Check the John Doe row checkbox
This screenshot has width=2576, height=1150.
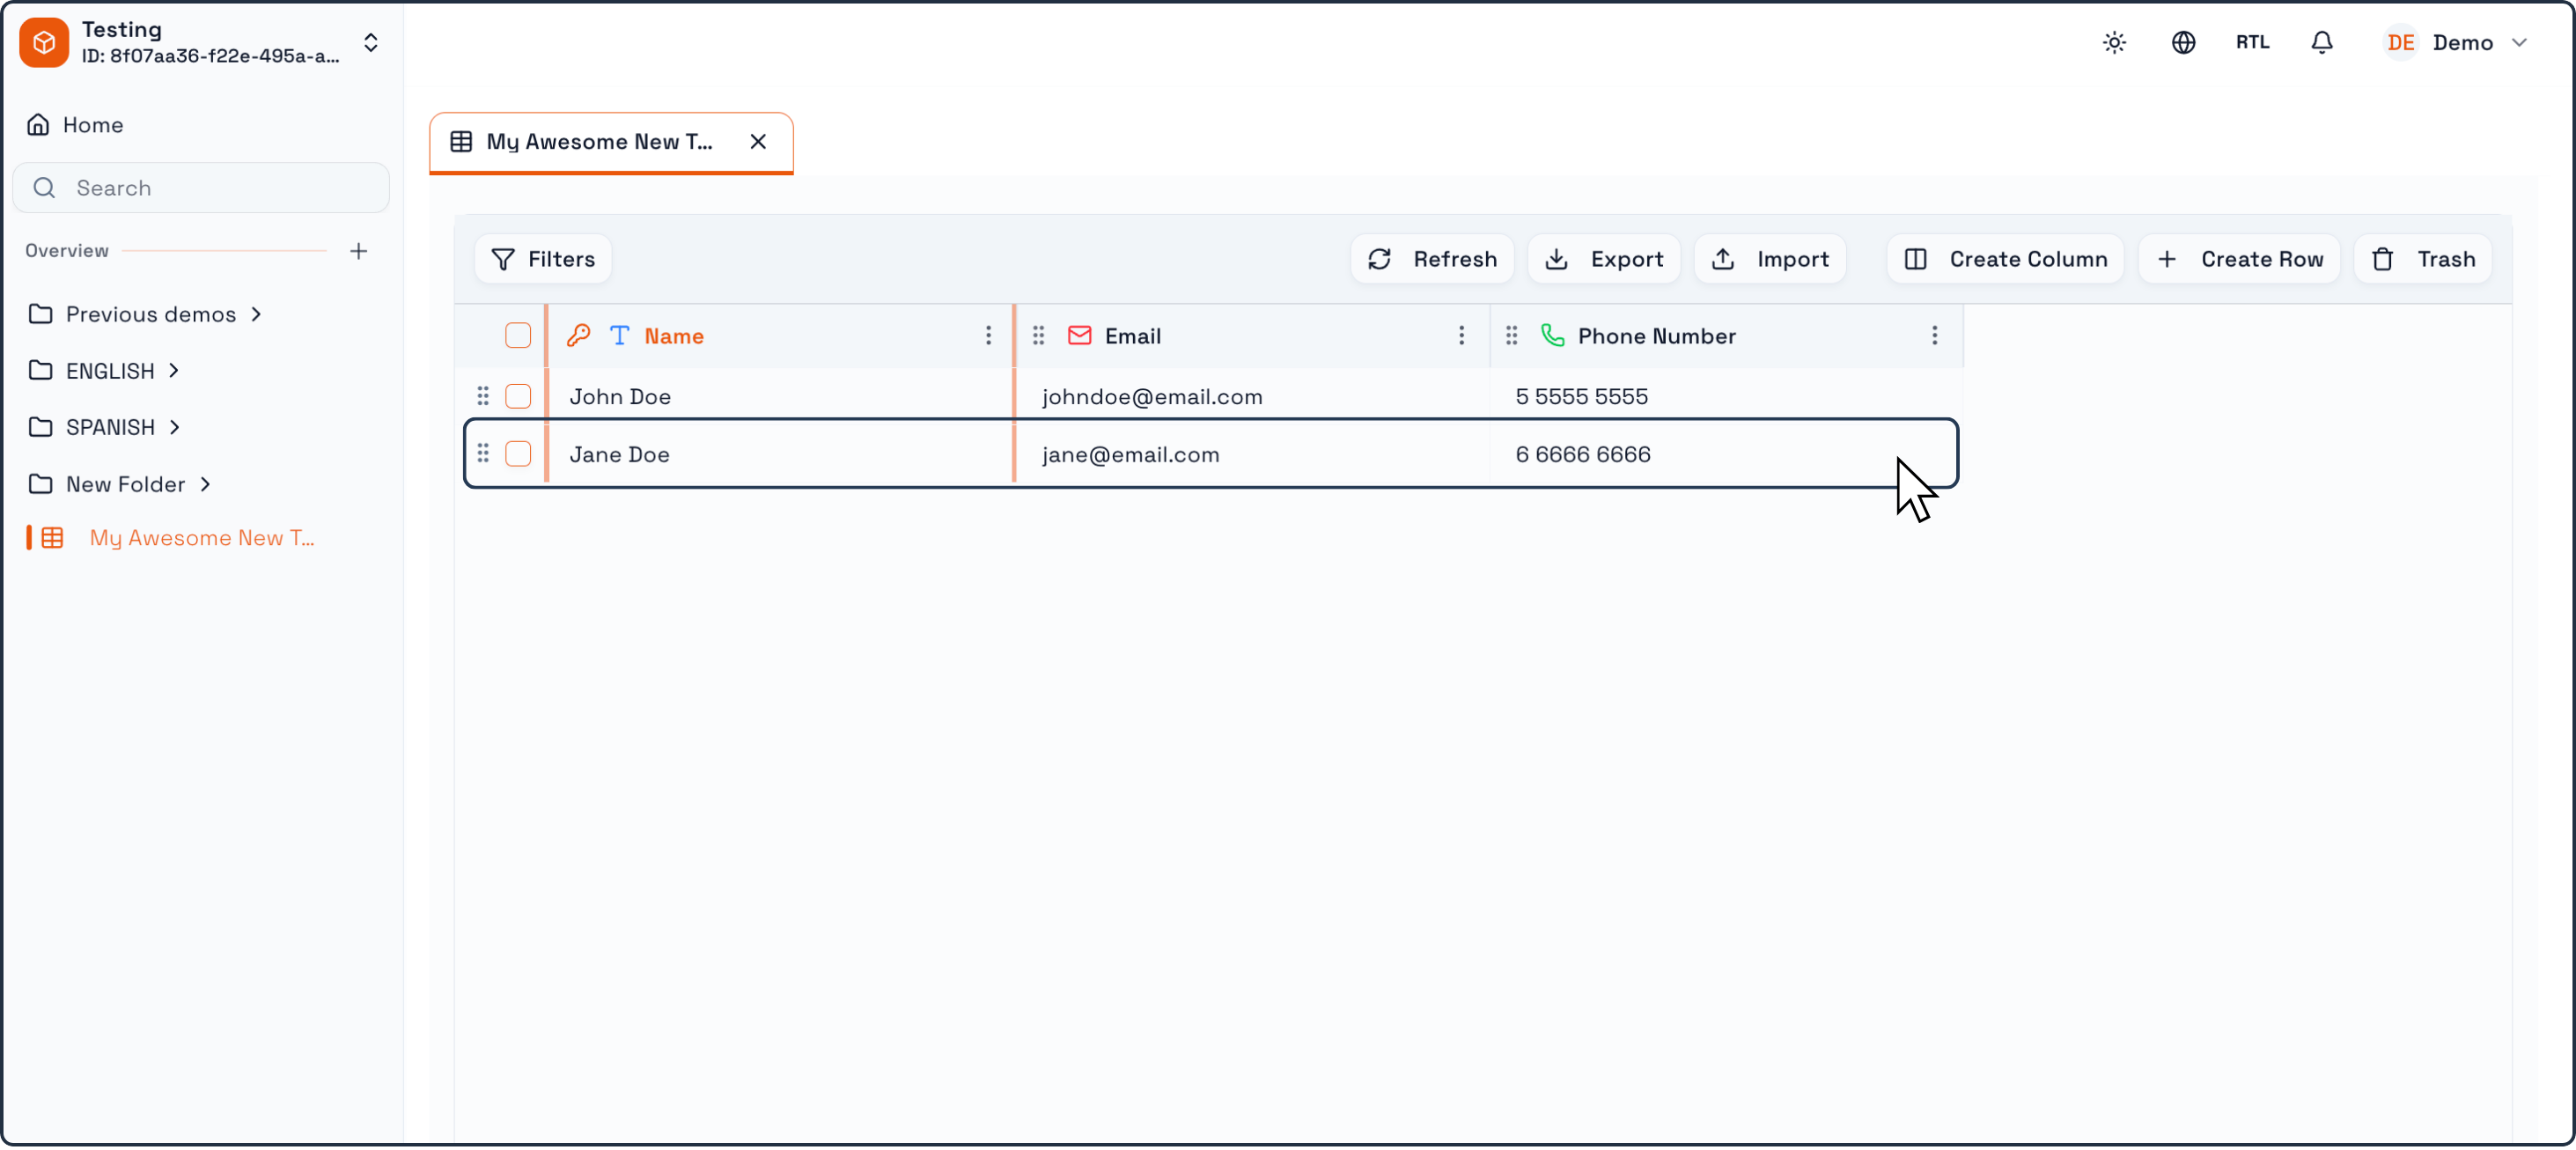point(518,397)
